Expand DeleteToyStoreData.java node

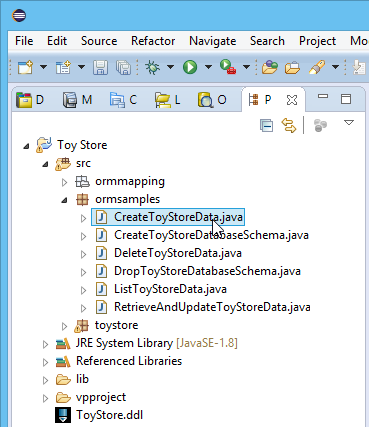(83, 254)
